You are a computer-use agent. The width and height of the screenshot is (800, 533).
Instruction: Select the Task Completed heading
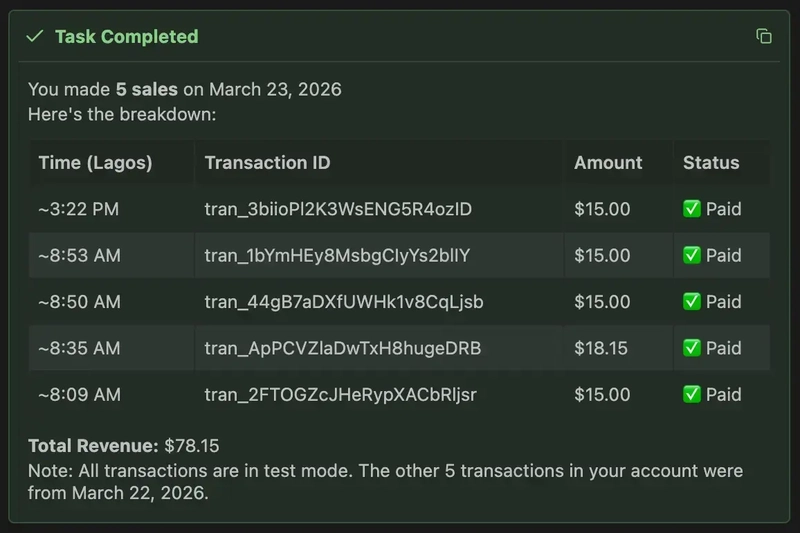point(127,36)
